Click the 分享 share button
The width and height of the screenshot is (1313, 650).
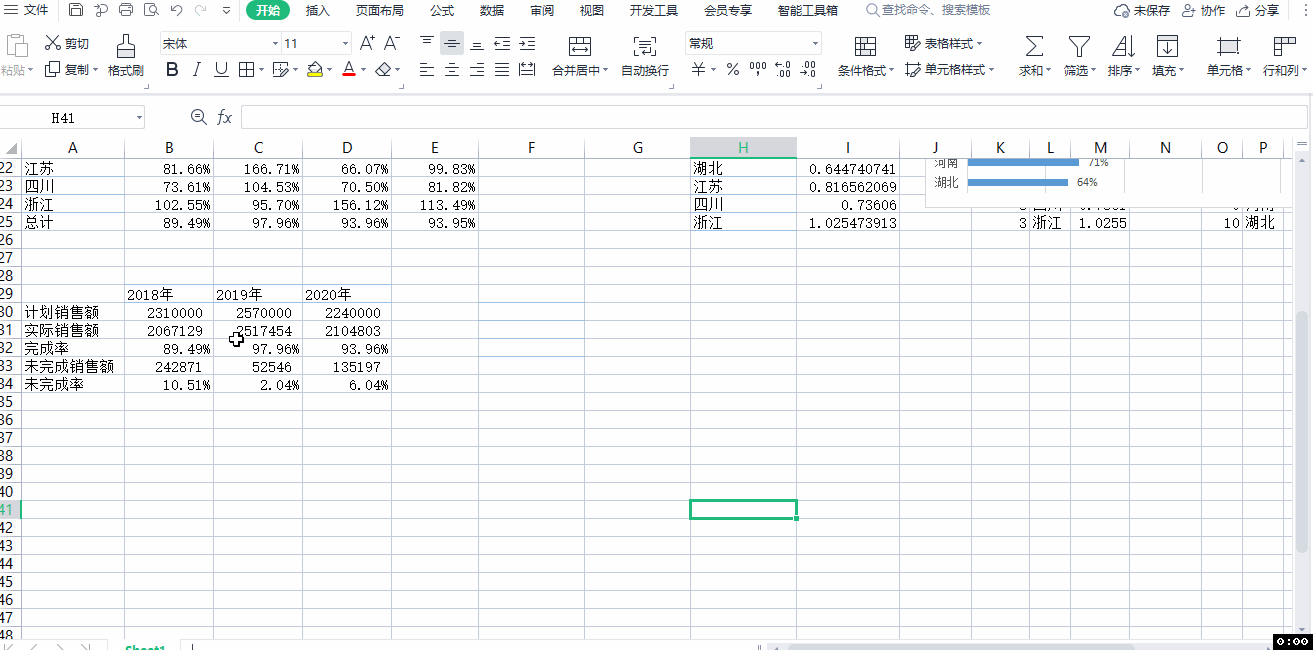pos(1258,10)
